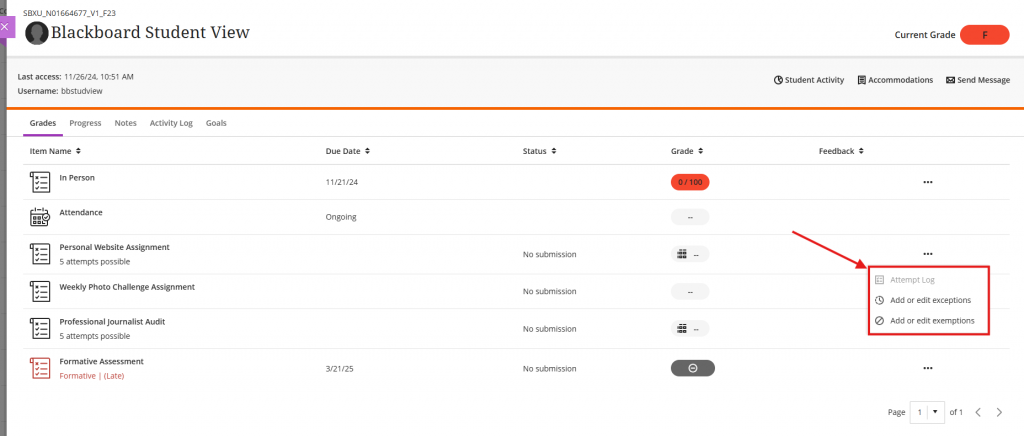Open the page number dropdown
This screenshot has height=436, width=1024.
(x=927, y=412)
